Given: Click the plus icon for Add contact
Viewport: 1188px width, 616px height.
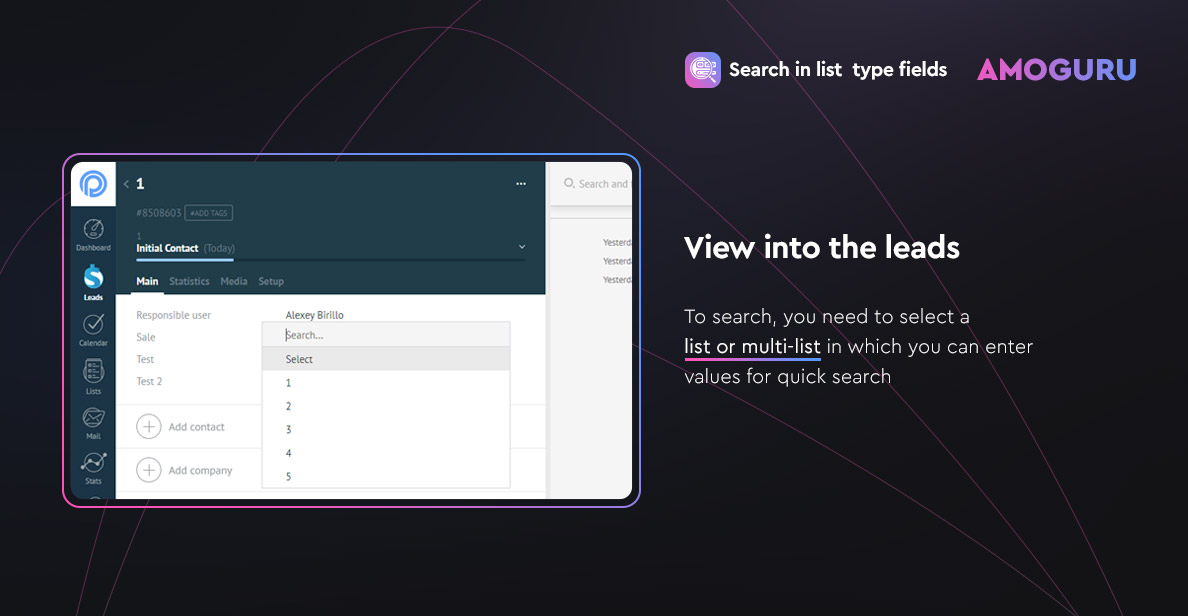Looking at the screenshot, I should click(x=148, y=427).
